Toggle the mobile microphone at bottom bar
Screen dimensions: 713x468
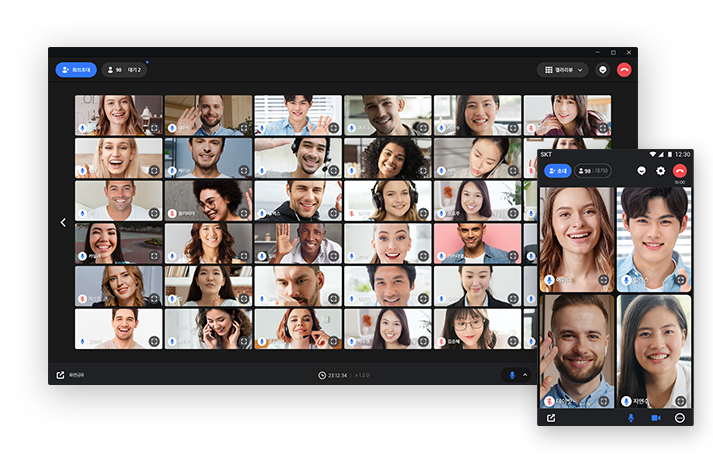click(631, 417)
